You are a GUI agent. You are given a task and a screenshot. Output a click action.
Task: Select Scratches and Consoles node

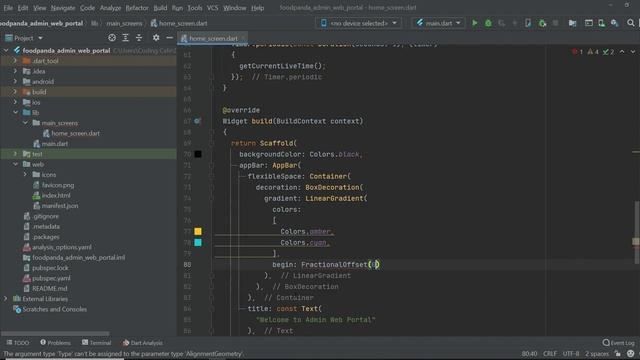point(50,309)
